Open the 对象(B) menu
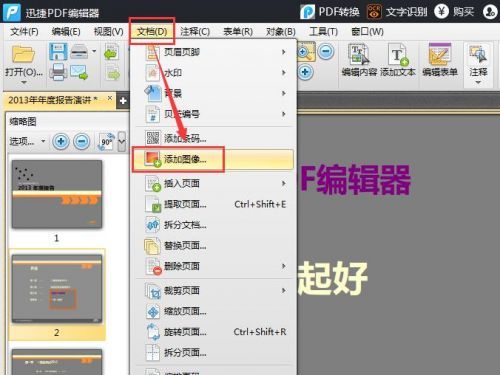Image resolution: width=500 pixels, height=375 pixels. (x=281, y=32)
